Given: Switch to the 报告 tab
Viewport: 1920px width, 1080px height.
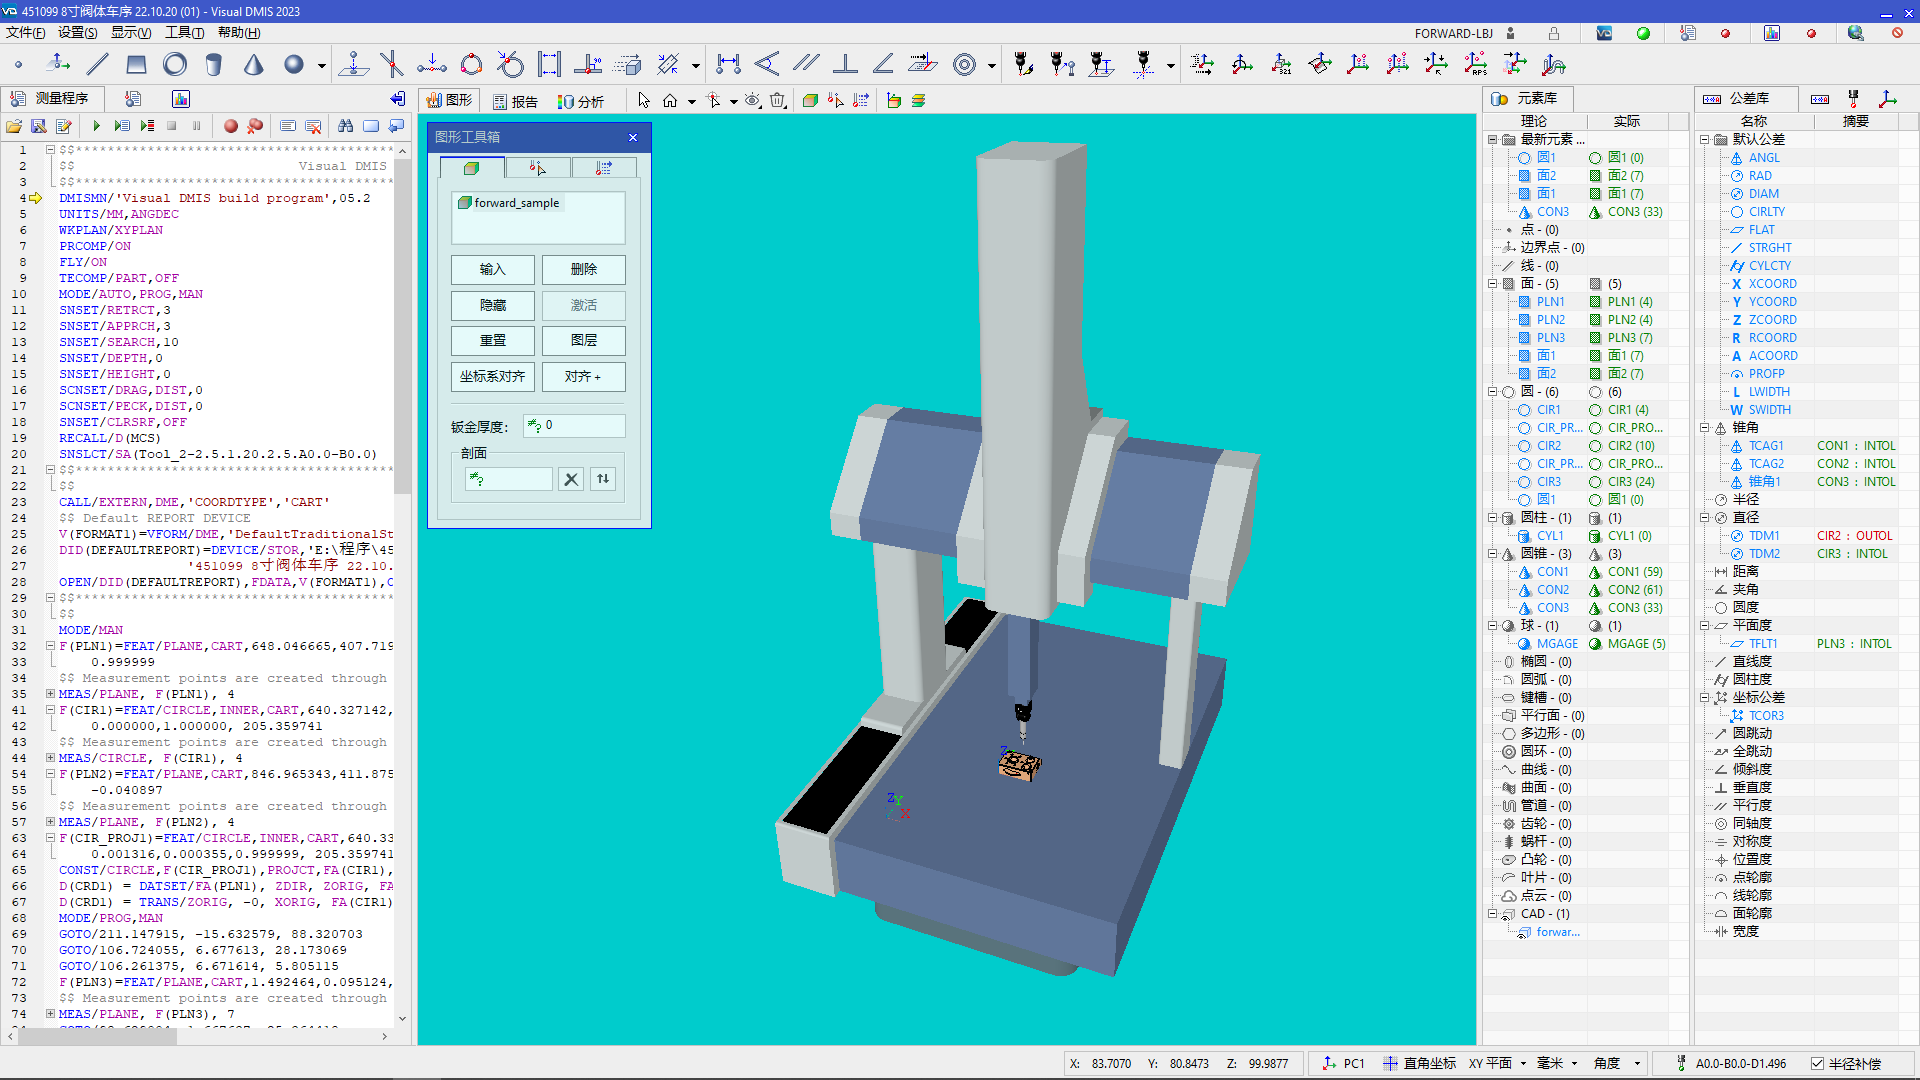Looking at the screenshot, I should pos(516,101).
